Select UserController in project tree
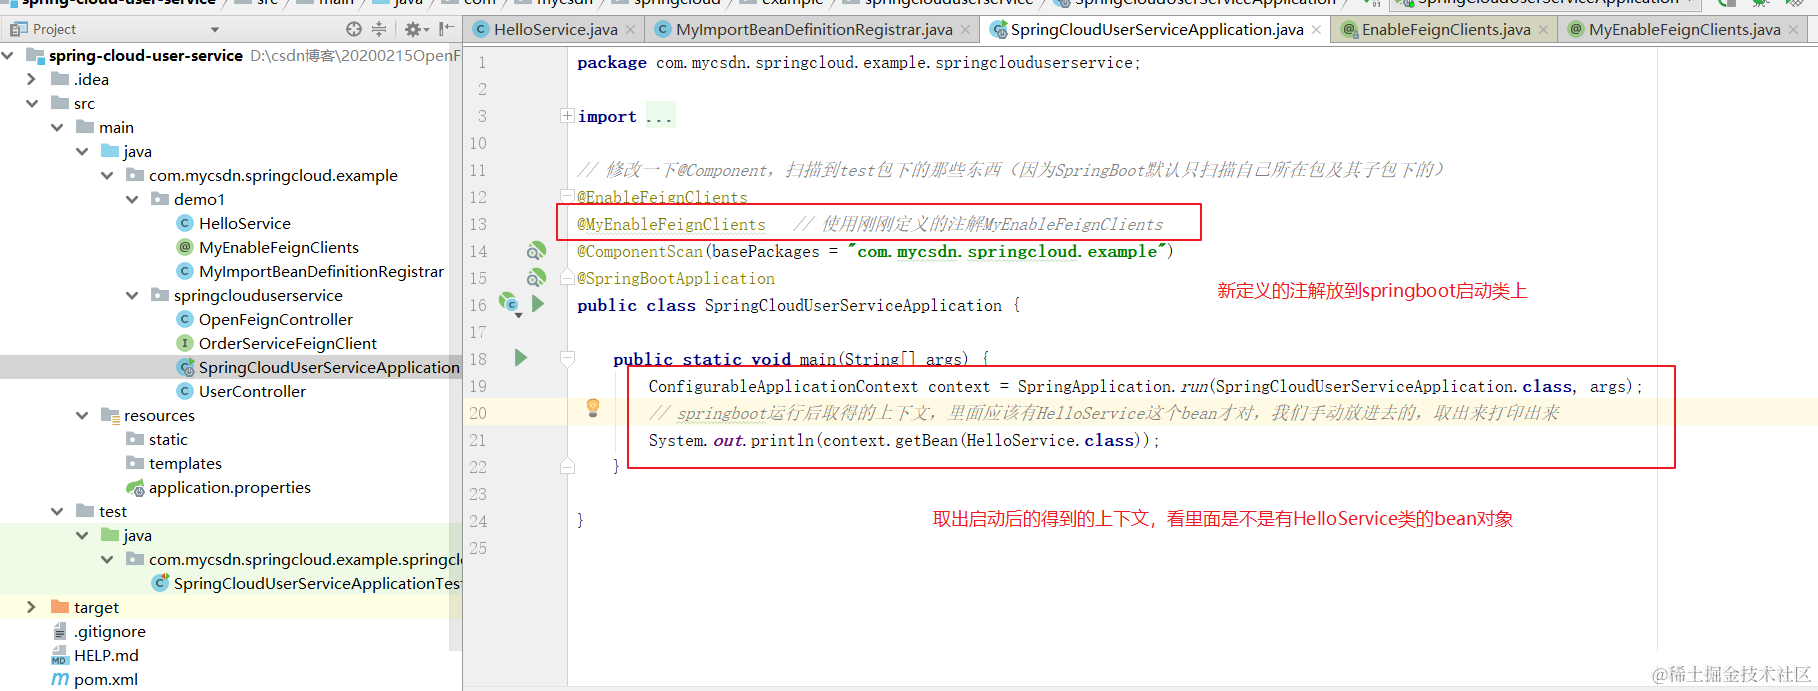1818x691 pixels. click(x=252, y=391)
